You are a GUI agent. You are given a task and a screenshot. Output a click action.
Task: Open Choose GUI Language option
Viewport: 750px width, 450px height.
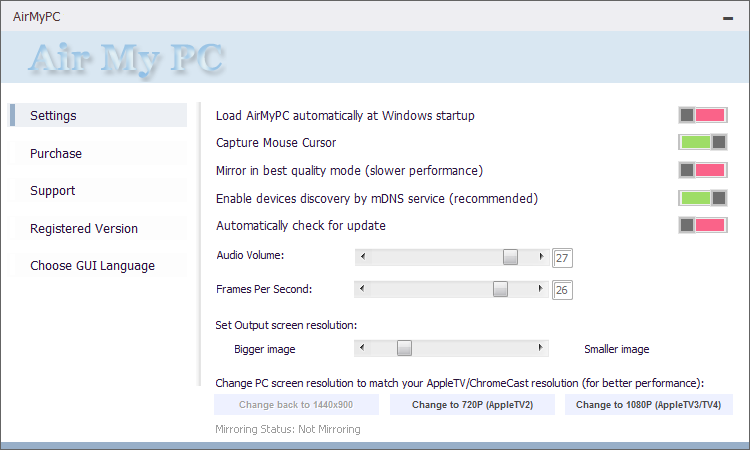tap(98, 265)
